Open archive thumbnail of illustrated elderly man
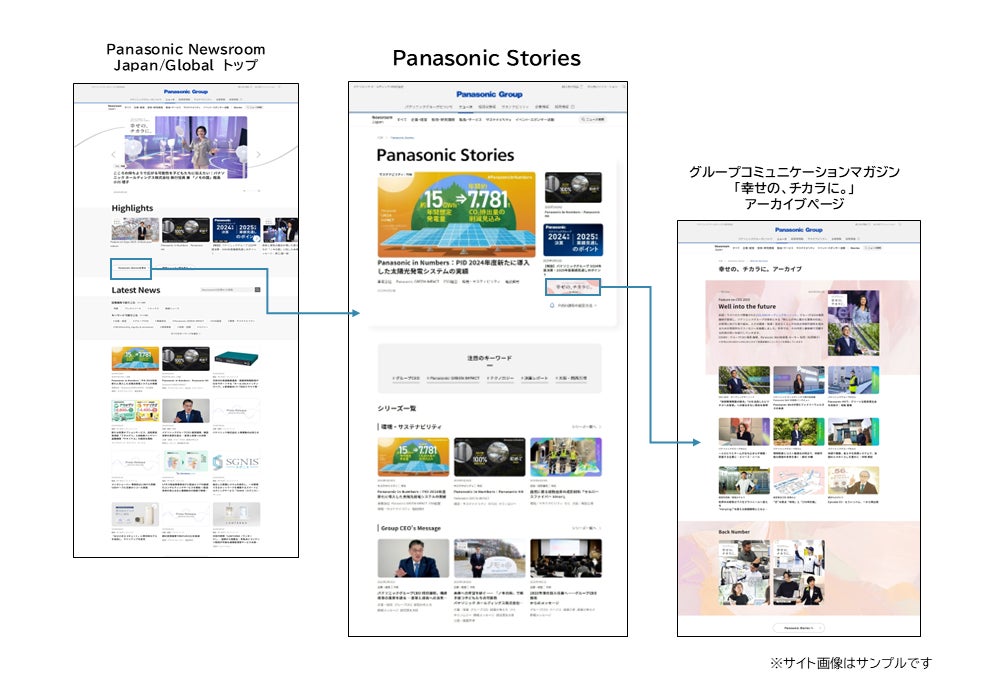This screenshot has width=1000, height=693. tap(853, 481)
